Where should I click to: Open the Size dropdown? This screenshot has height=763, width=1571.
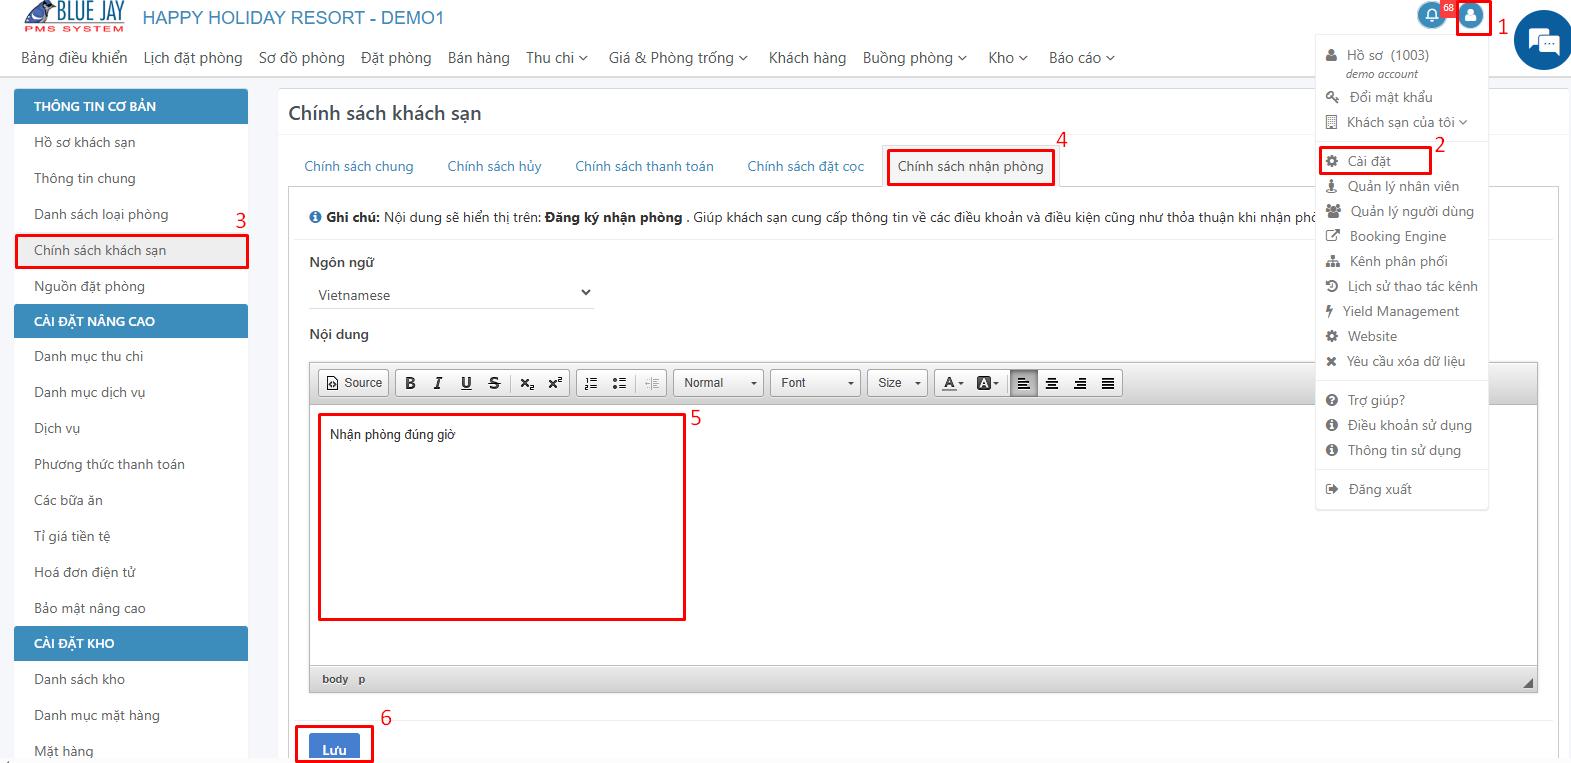coord(897,383)
